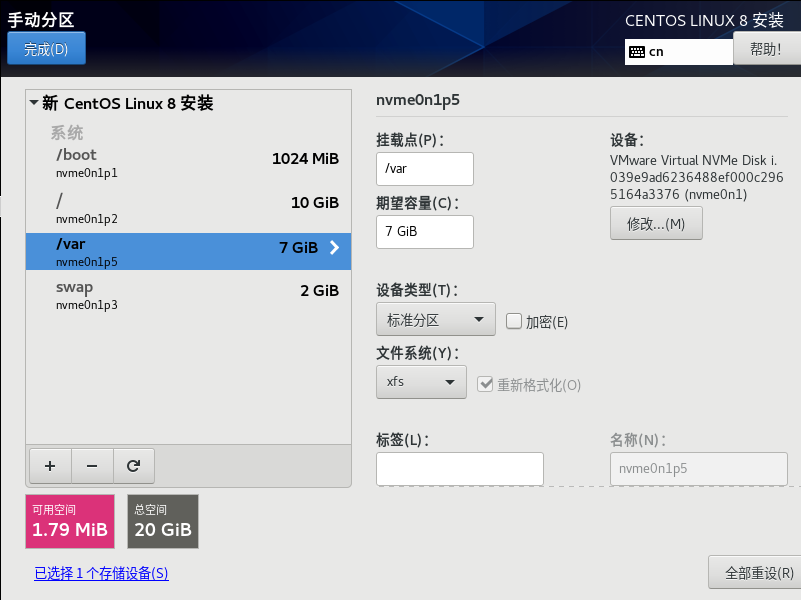Open the 设备类型 标准分区 dropdown
This screenshot has height=600, width=801.
(436, 319)
